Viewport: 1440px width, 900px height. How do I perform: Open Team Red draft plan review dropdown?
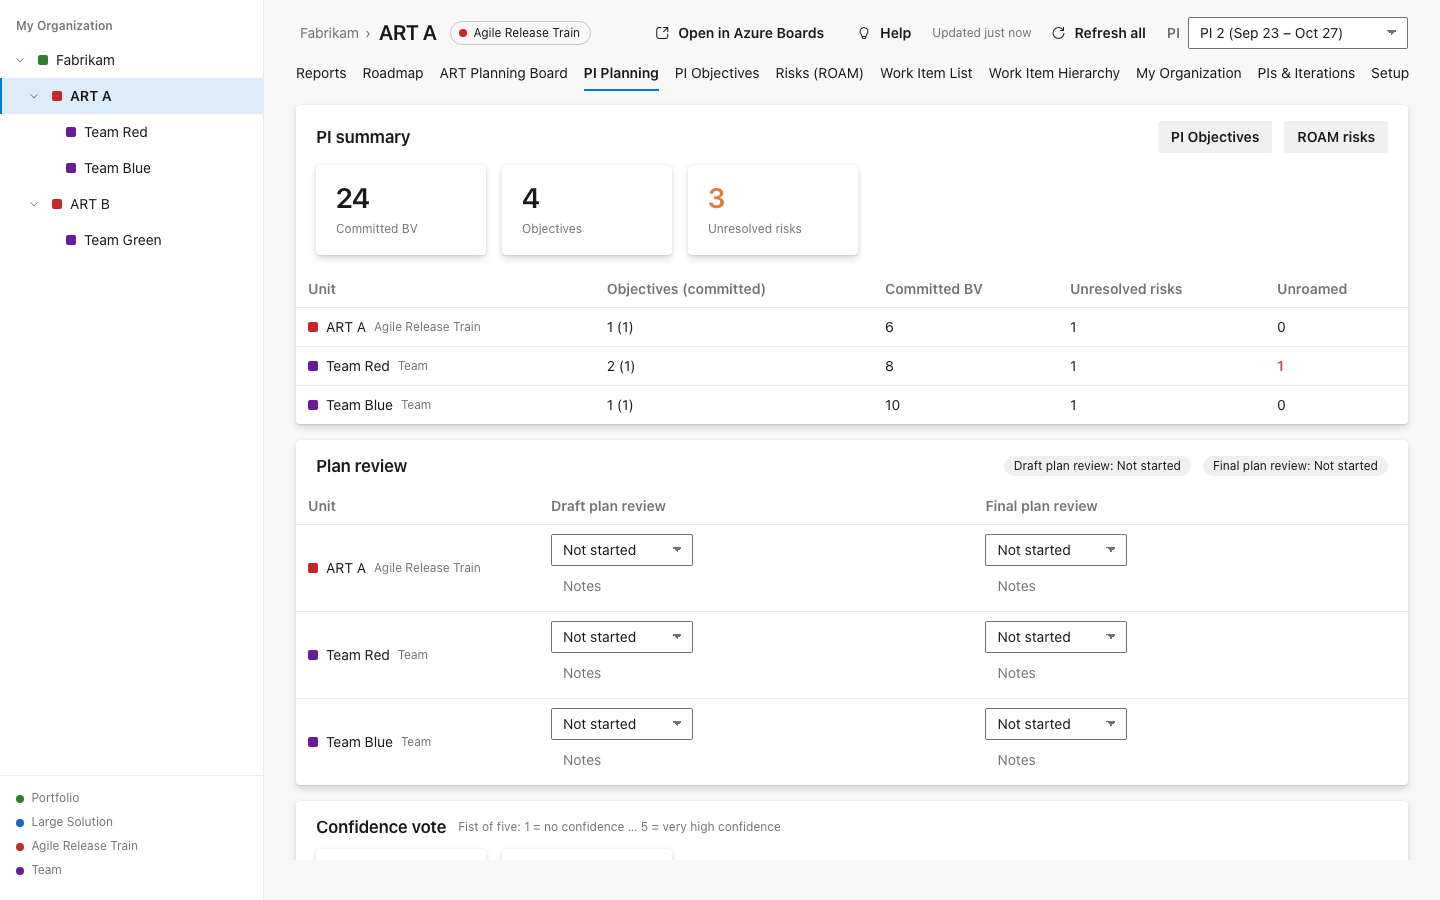coord(621,637)
